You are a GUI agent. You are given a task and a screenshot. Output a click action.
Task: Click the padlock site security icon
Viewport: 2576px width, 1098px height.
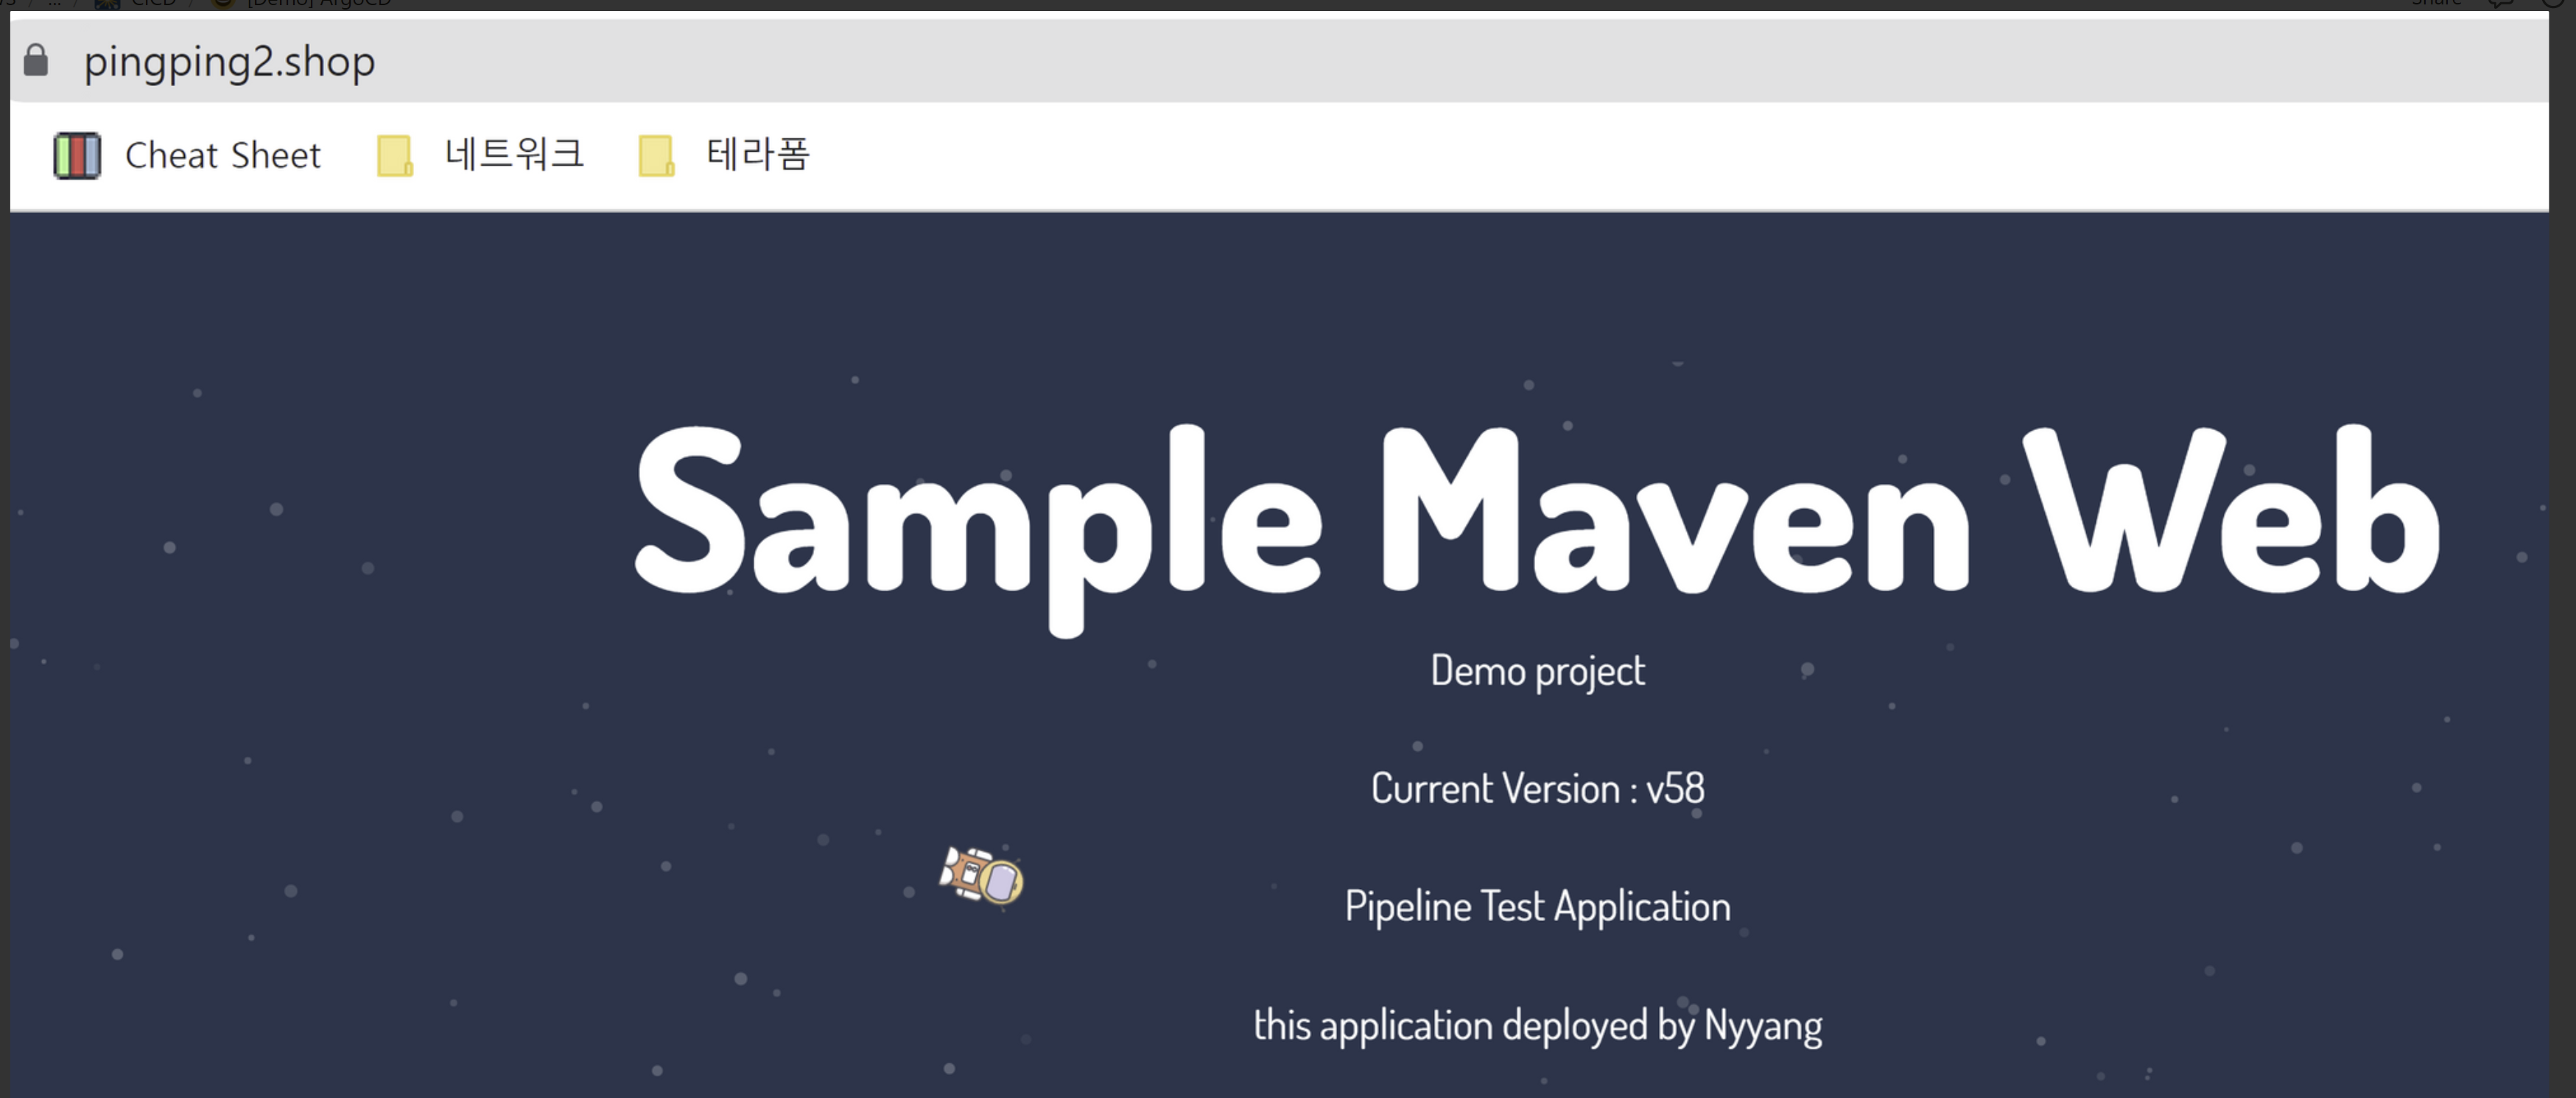pos(36,61)
